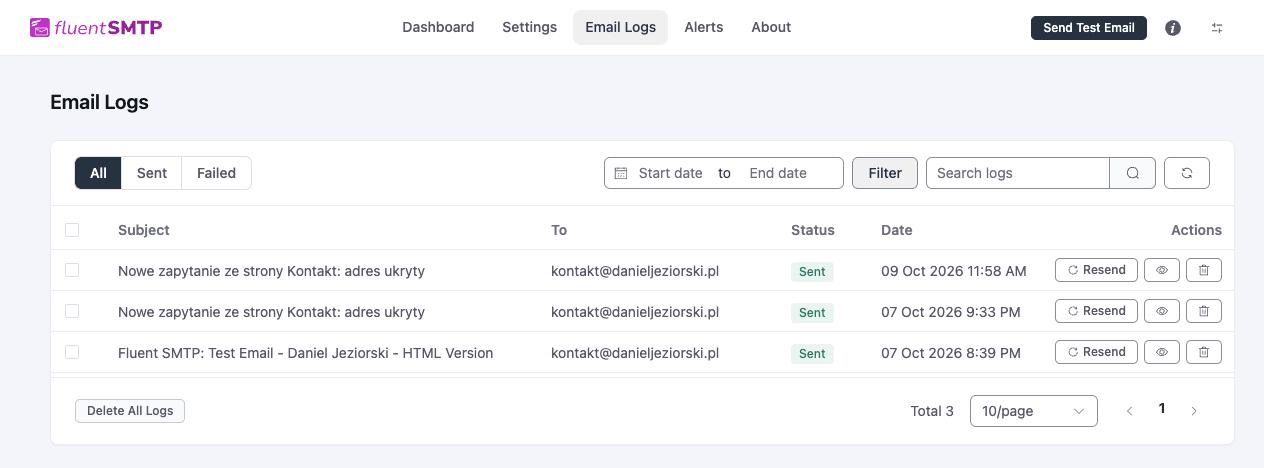Click page number 1
The image size is (1264, 468).
point(1162,409)
